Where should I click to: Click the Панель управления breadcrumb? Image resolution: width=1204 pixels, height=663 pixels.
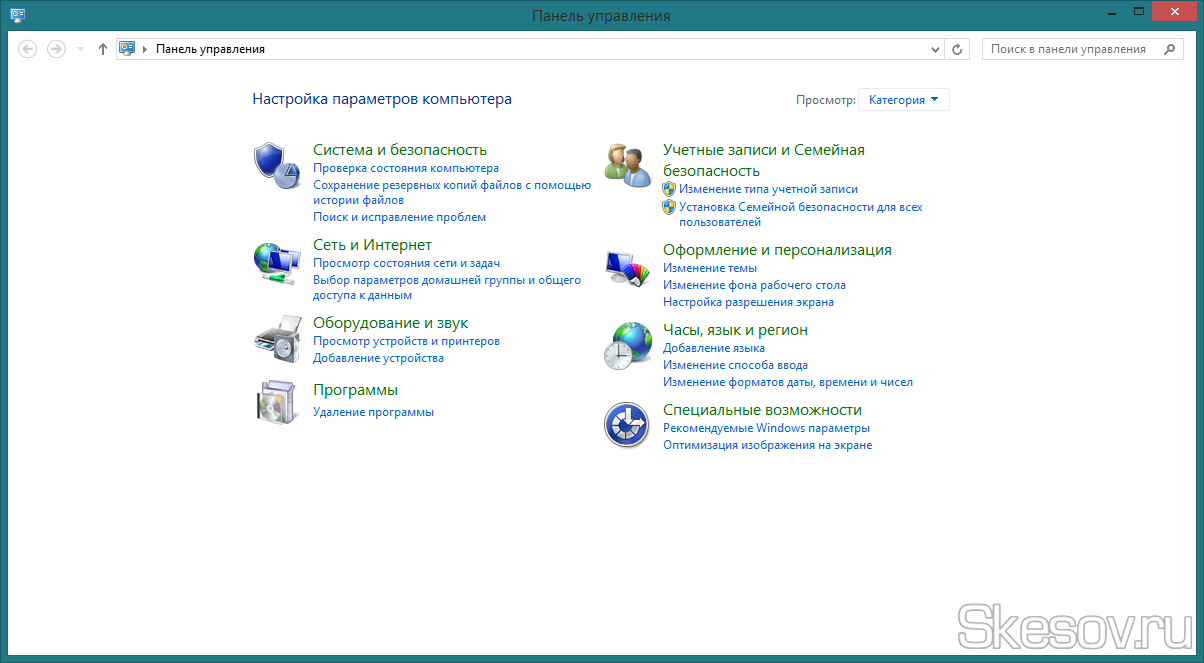coord(210,49)
